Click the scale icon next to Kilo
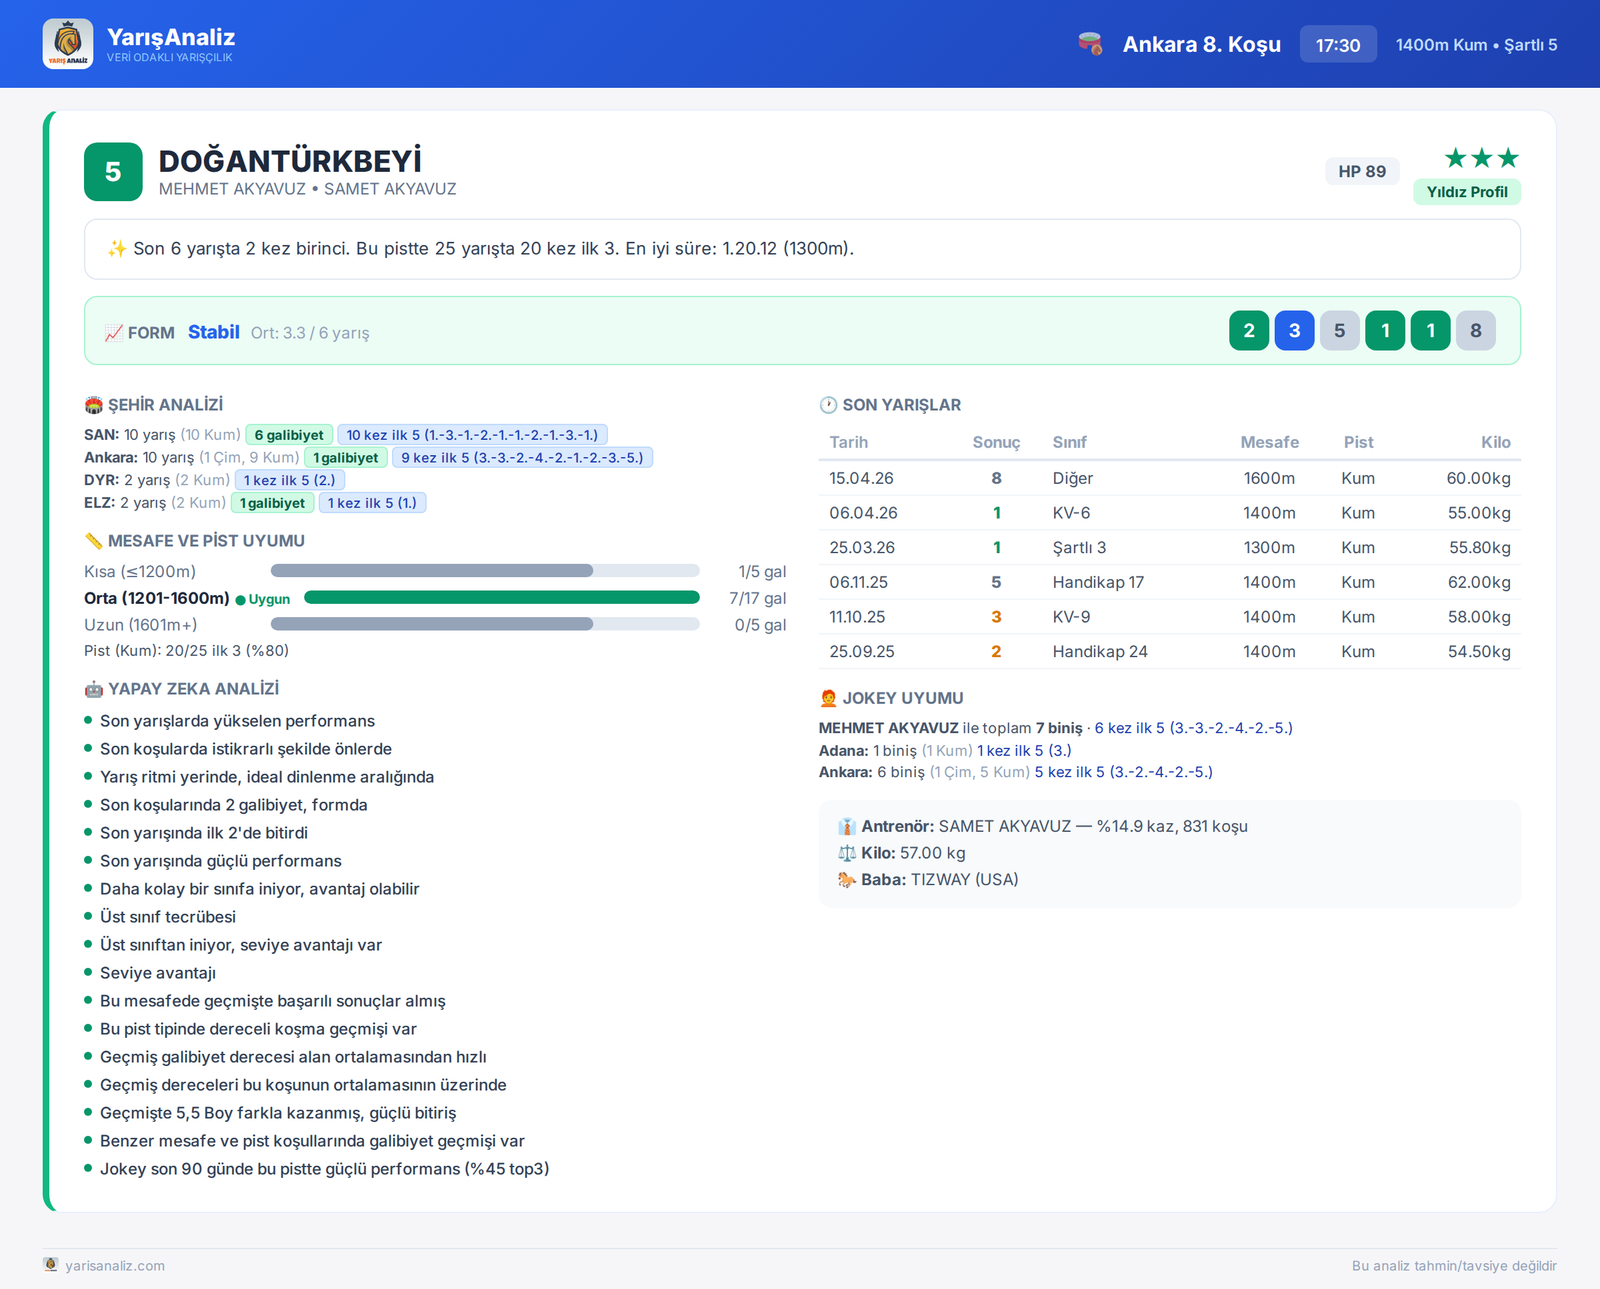Image resolution: width=1600 pixels, height=1289 pixels. pyautogui.click(x=847, y=853)
